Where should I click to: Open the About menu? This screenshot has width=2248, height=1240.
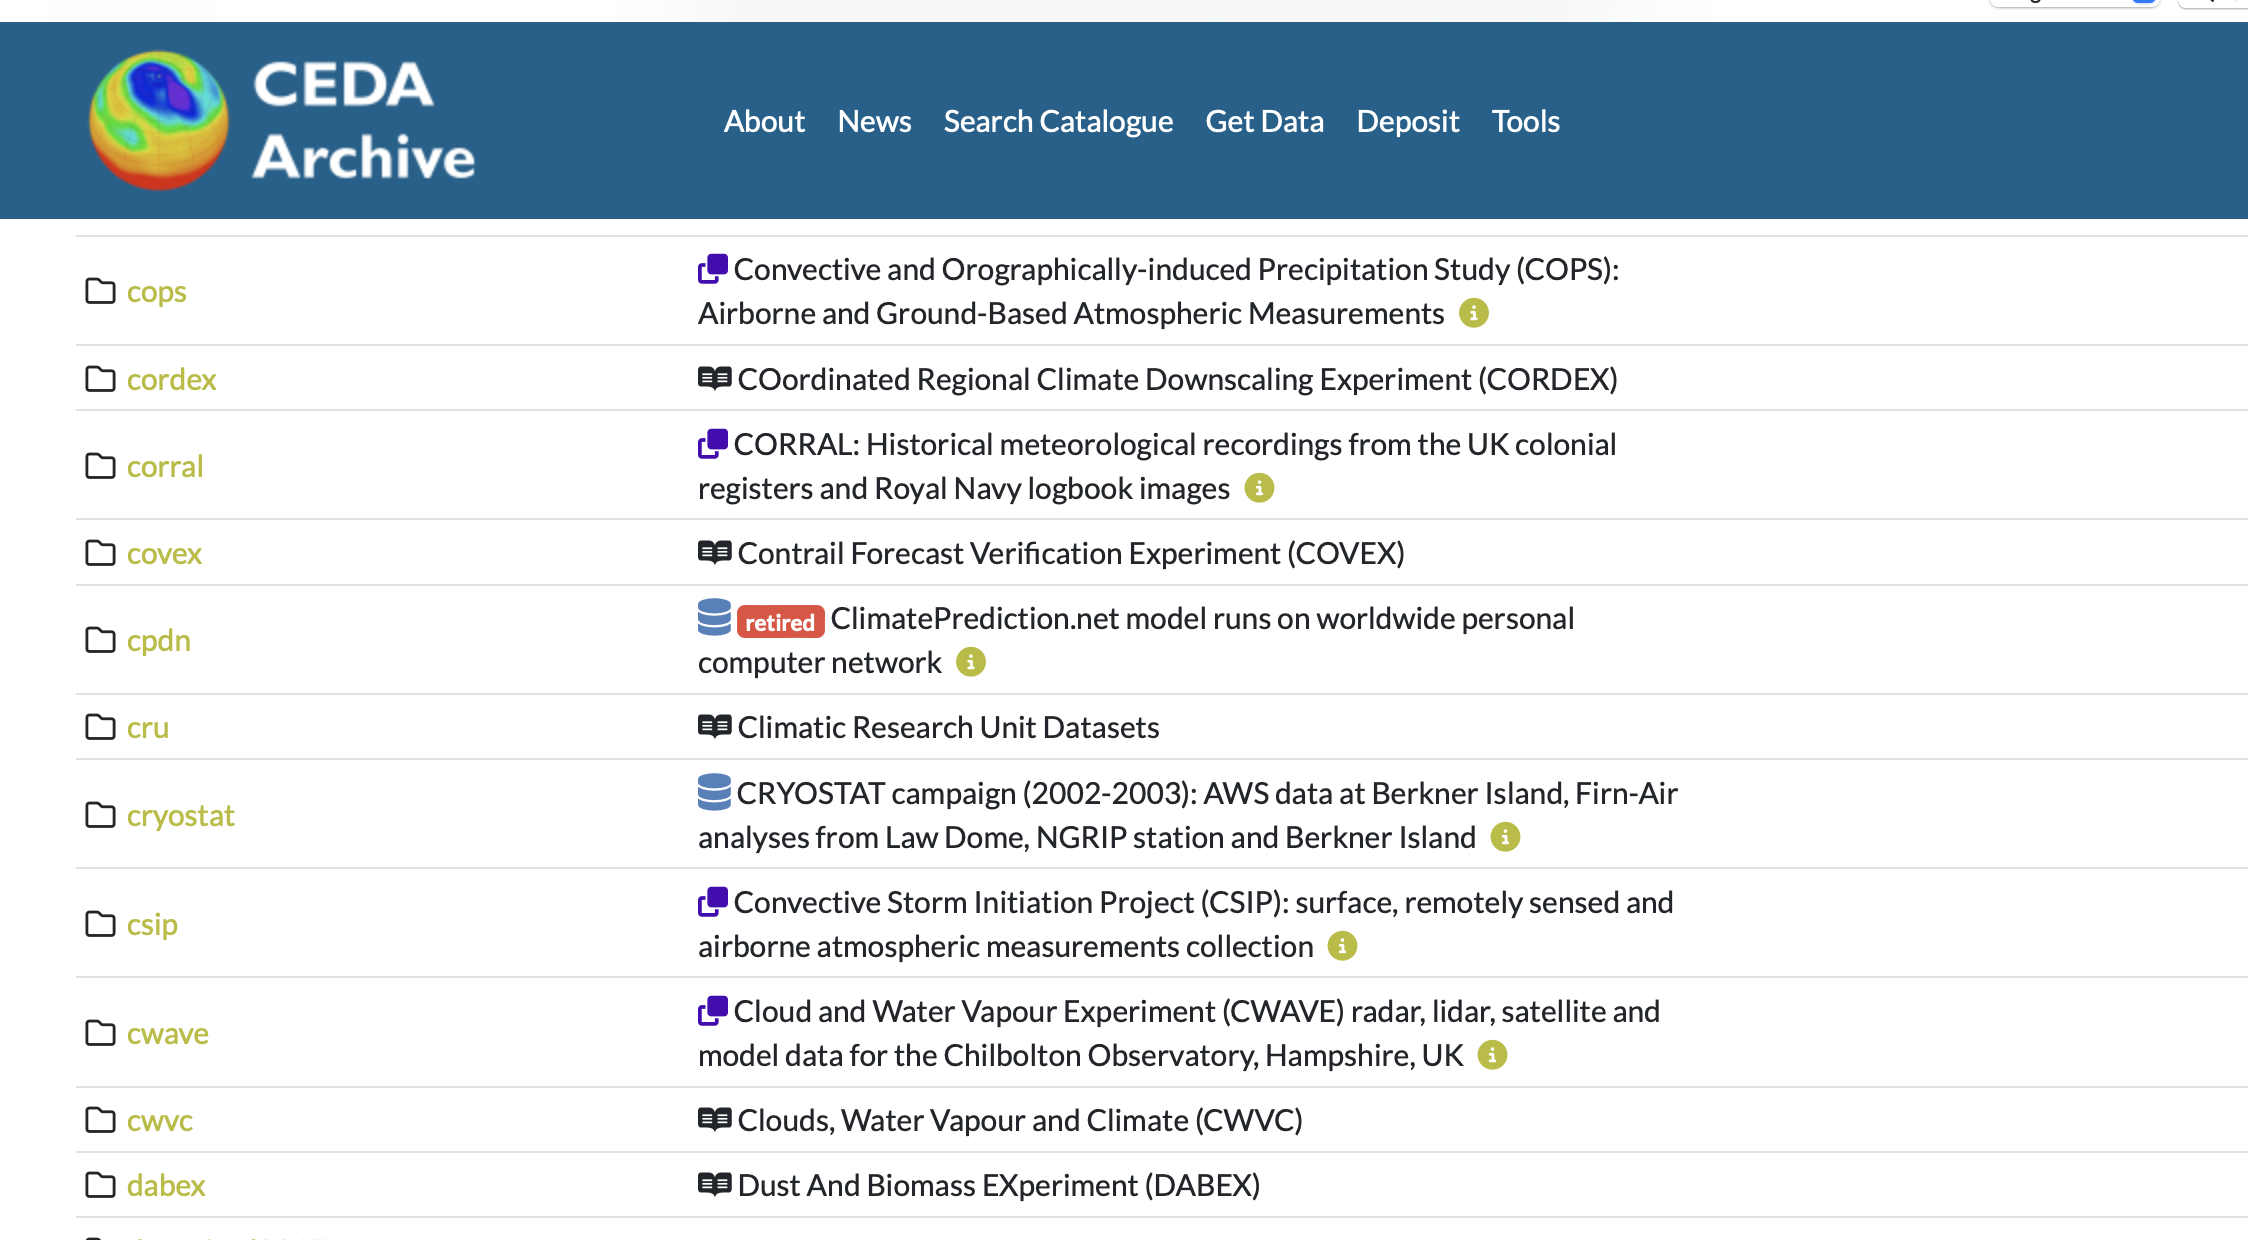click(x=764, y=121)
